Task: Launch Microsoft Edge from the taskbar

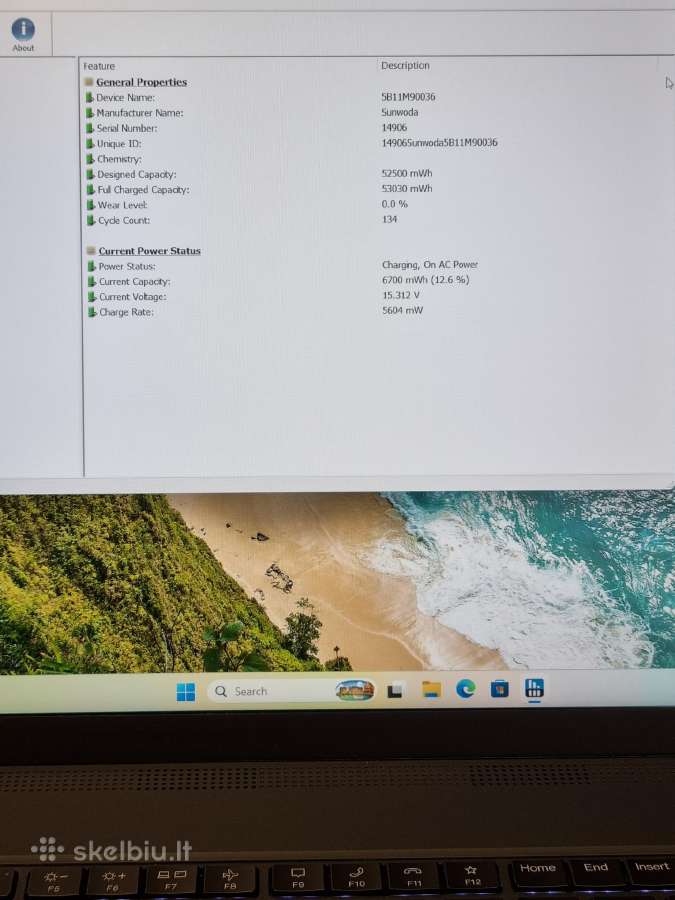Action: 465,689
